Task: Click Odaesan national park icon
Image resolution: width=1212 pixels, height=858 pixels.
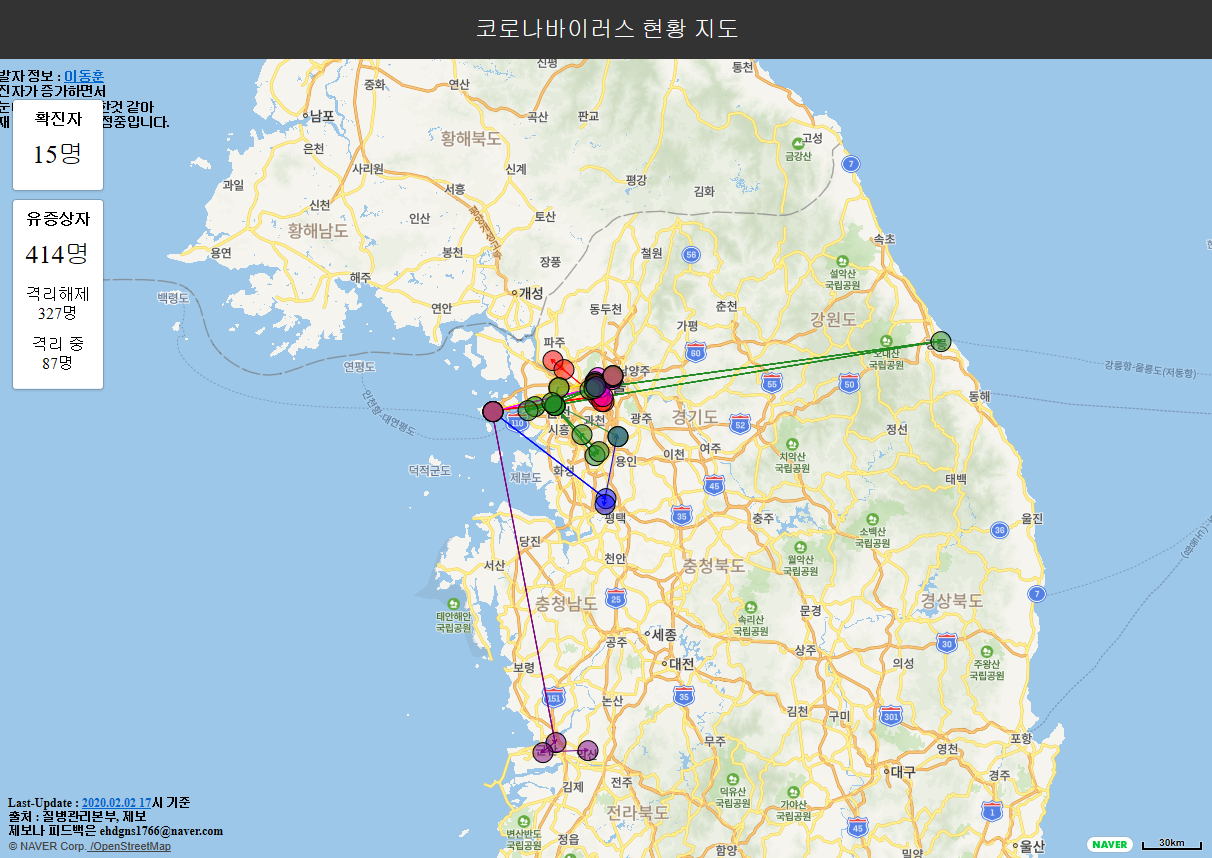Action: pyautogui.click(x=886, y=340)
